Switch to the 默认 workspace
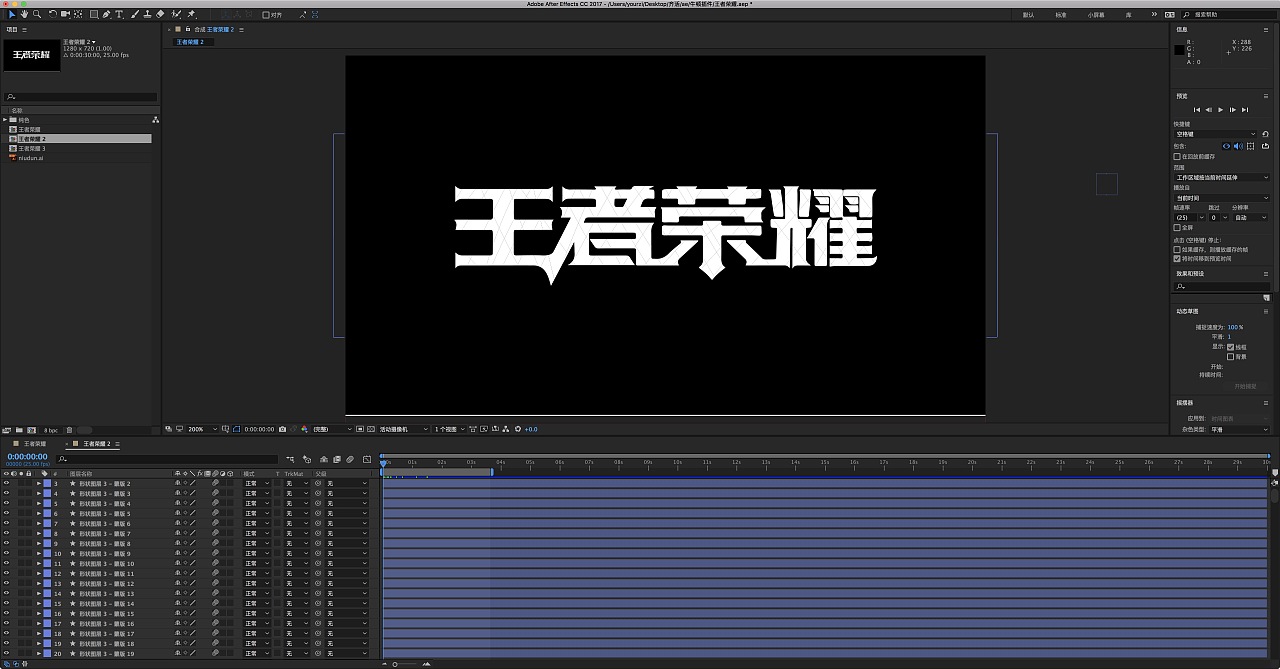1280x669 pixels. coord(1028,15)
